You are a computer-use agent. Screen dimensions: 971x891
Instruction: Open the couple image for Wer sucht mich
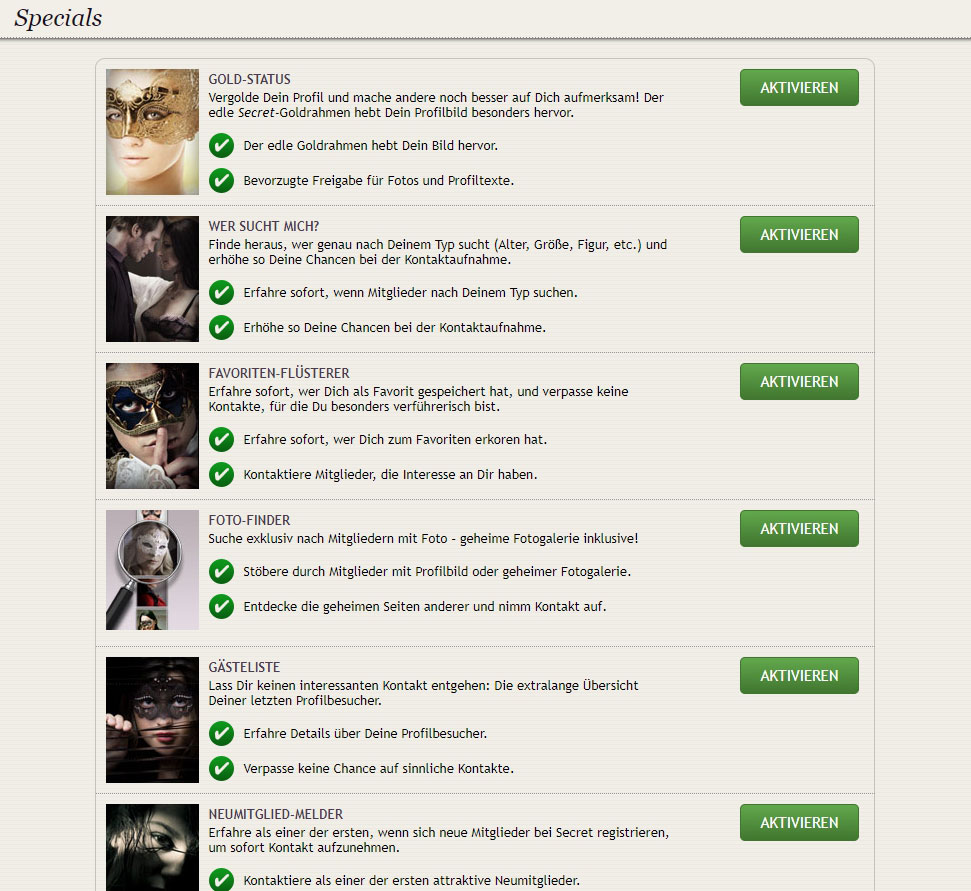tap(152, 279)
